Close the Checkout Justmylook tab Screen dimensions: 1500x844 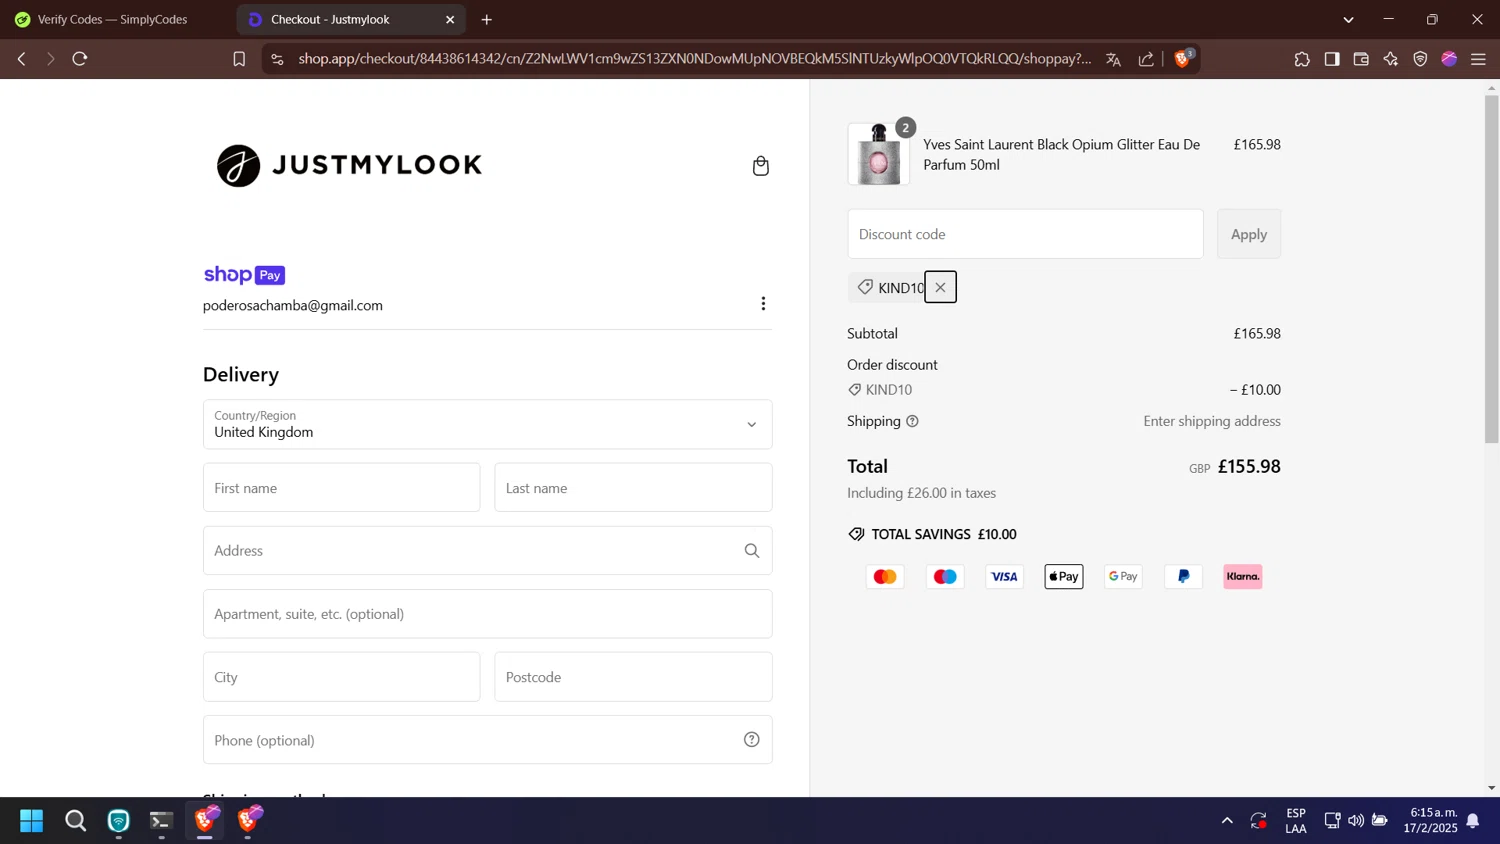click(x=450, y=19)
